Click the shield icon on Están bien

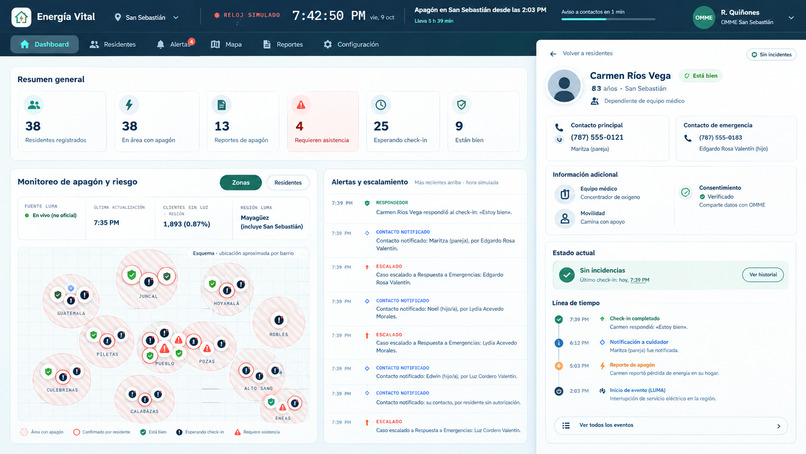(x=461, y=105)
